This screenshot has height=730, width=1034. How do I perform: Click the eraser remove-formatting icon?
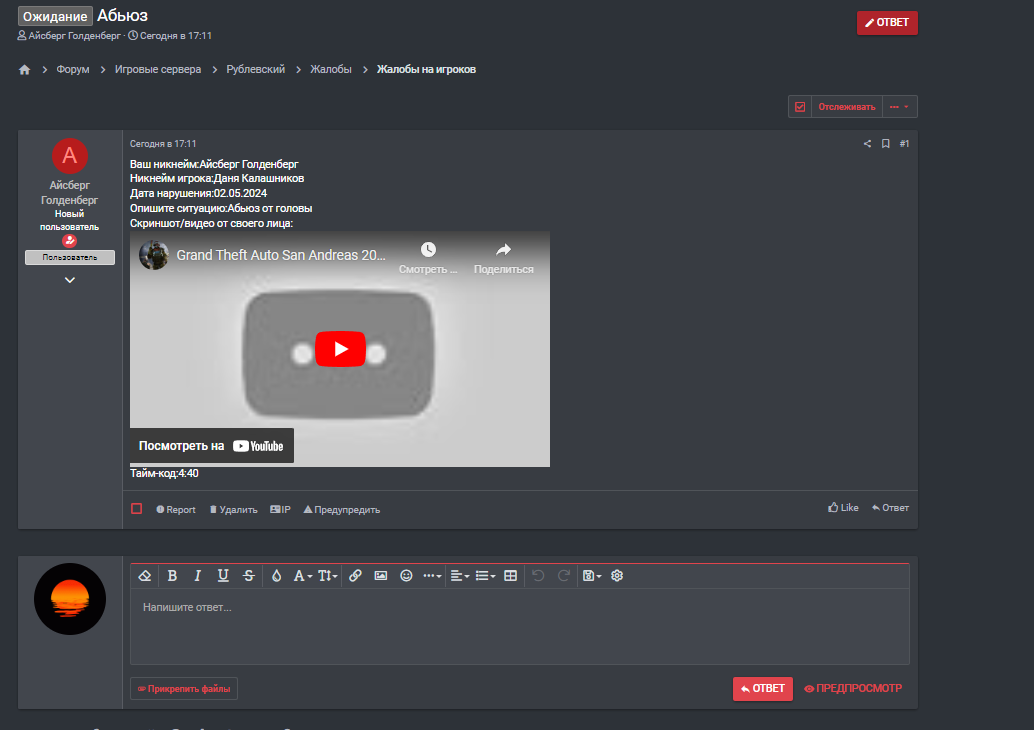click(x=145, y=576)
